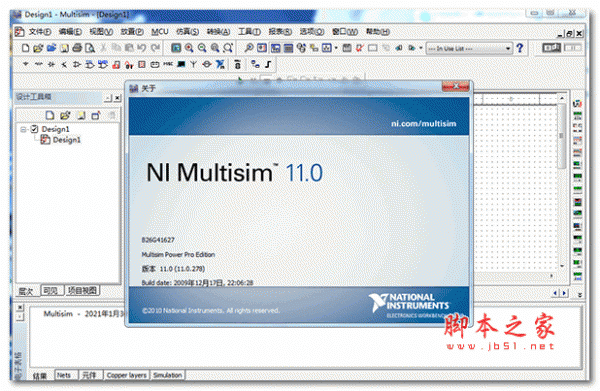Open the 编辑(E) Edit menu

pyautogui.click(x=70, y=32)
